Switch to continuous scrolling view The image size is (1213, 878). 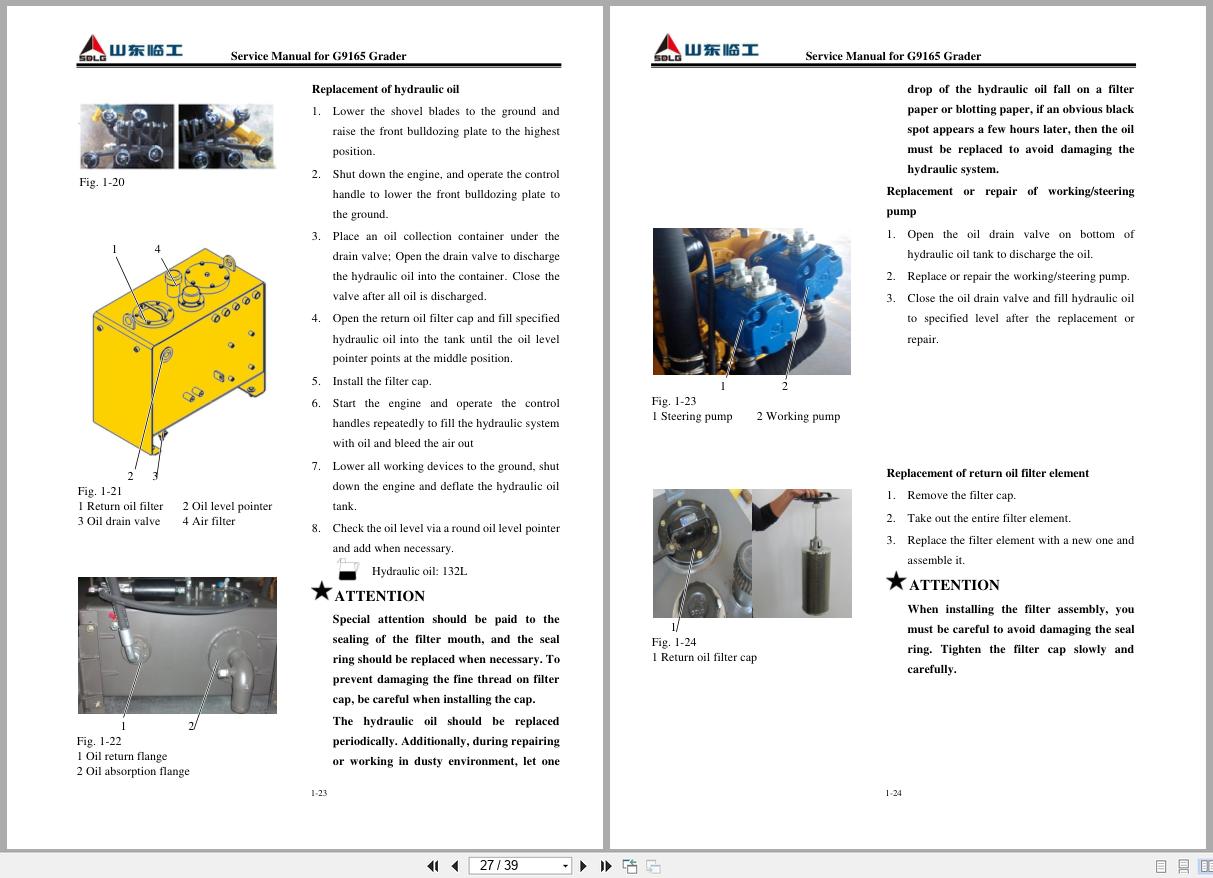(x=1184, y=866)
